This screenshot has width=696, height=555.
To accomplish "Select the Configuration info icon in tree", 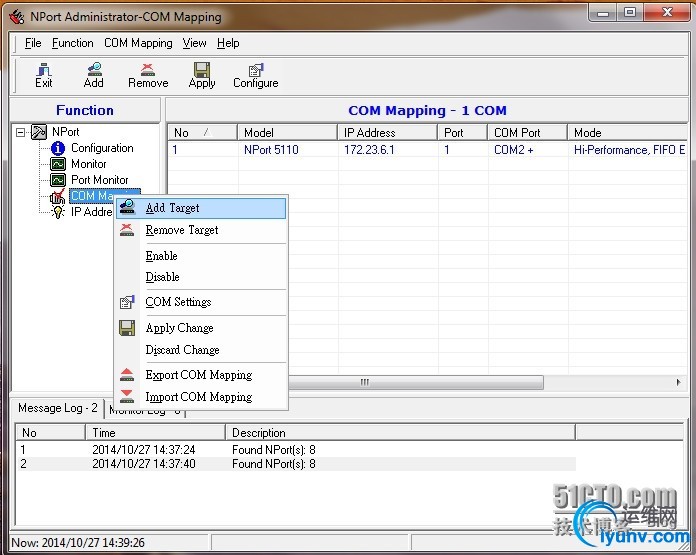I will [x=58, y=148].
